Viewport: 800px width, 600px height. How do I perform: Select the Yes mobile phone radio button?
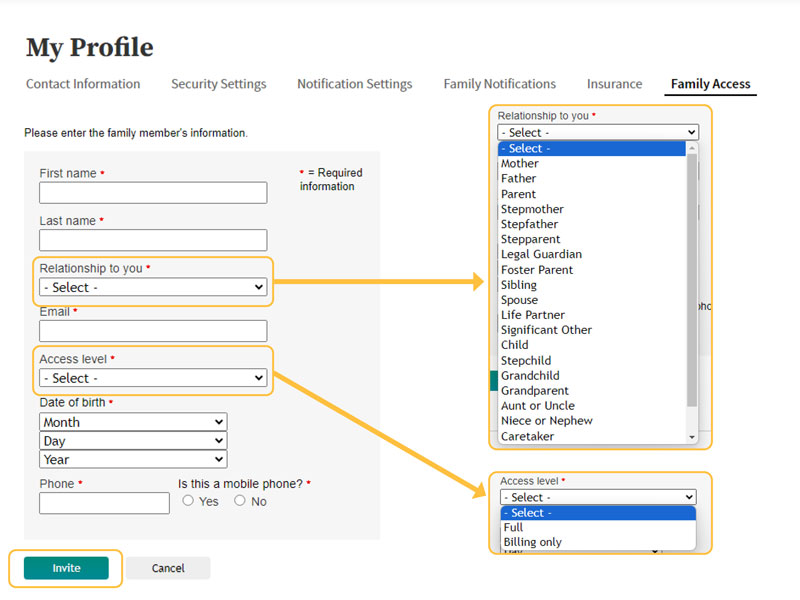[x=188, y=501]
